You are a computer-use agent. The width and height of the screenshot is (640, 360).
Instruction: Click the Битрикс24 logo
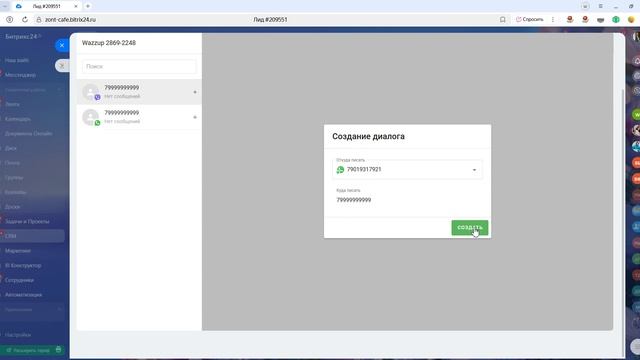(x=21, y=36)
